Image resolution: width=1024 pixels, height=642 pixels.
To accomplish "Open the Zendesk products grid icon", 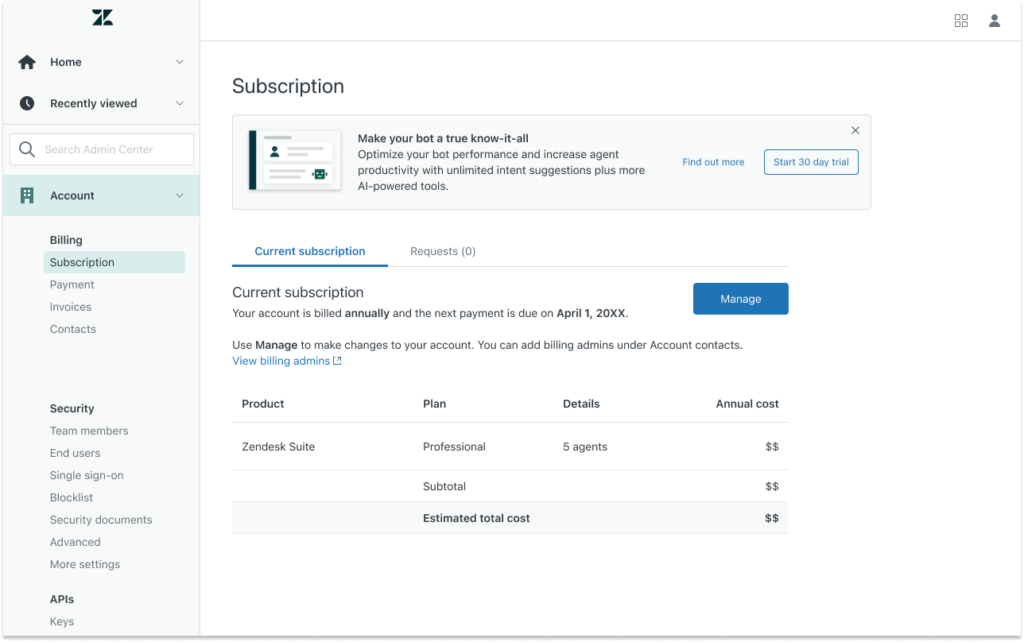I will click(x=960, y=20).
